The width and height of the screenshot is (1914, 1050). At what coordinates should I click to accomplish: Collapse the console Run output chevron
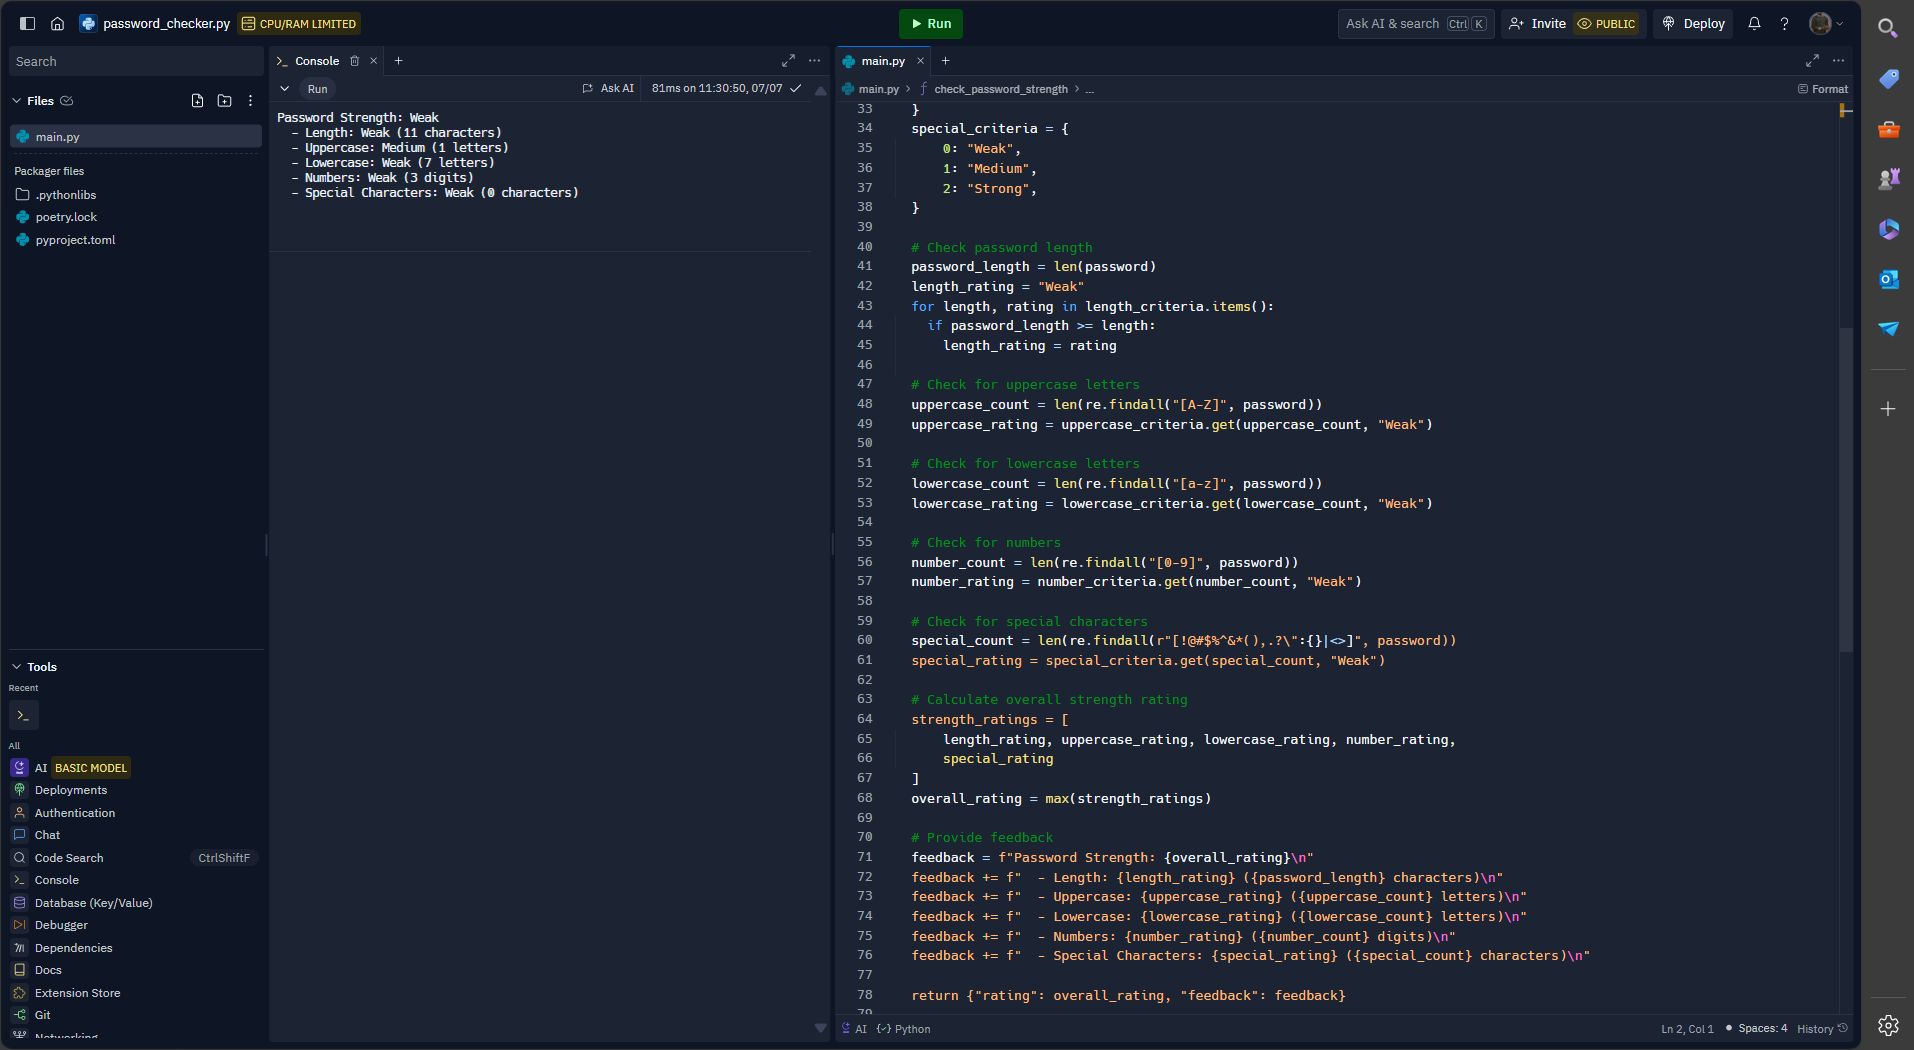coord(285,89)
